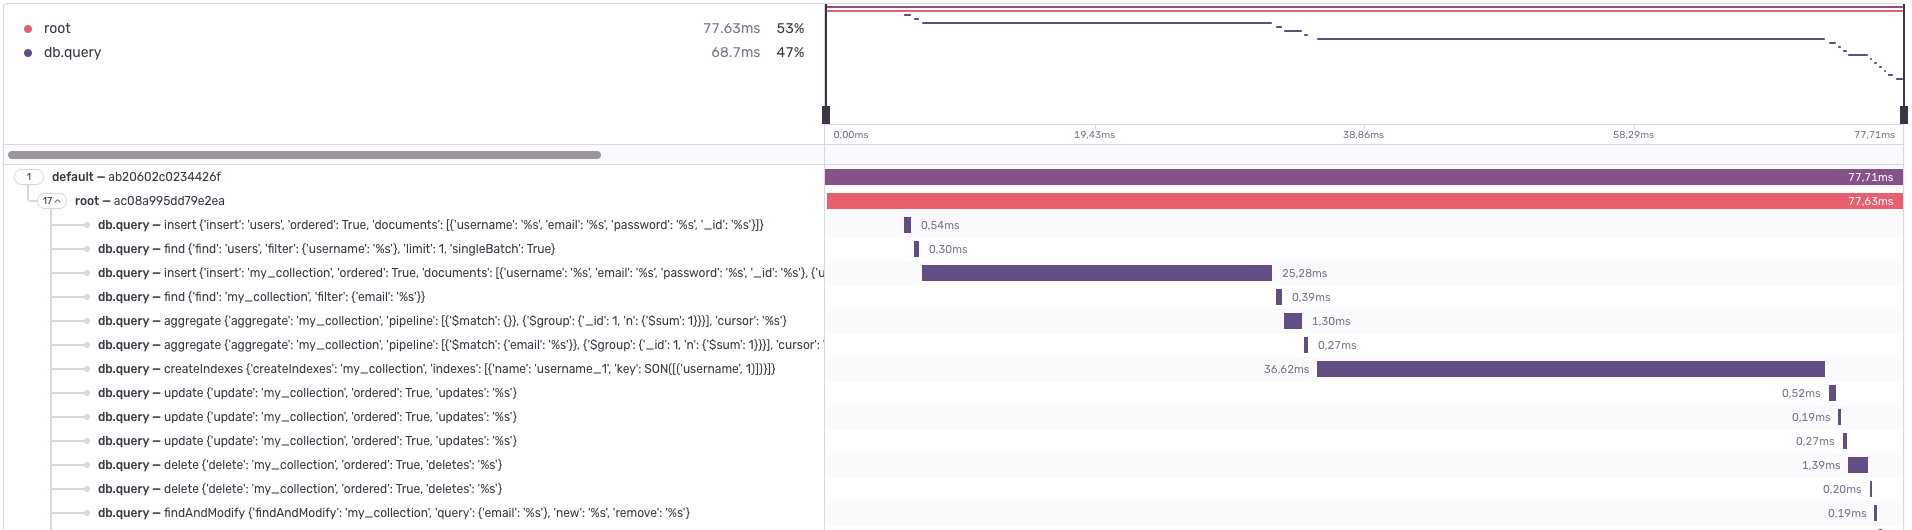Click the red 77.63ms root span bar
This screenshot has width=1912, height=530.
point(1364,201)
